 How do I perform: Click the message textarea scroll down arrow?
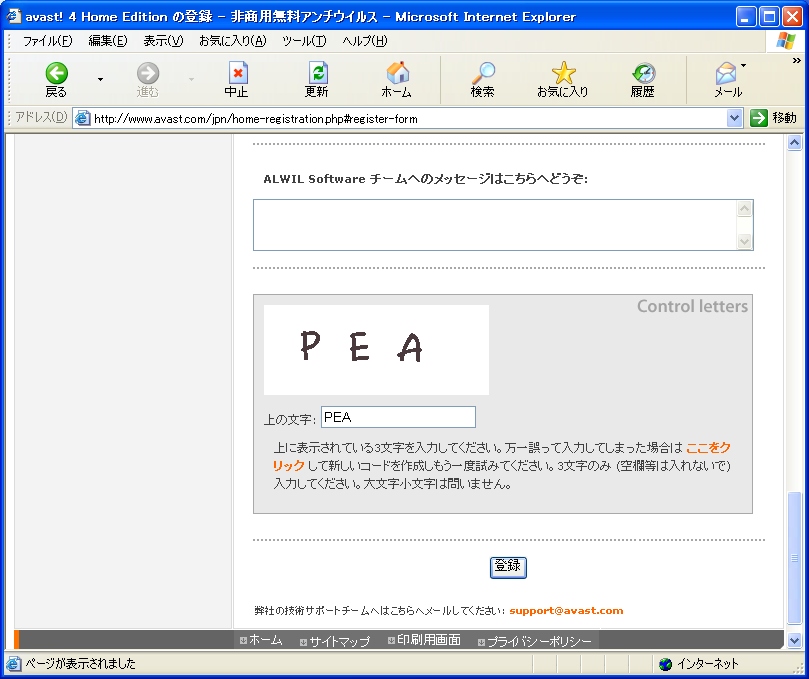744,241
